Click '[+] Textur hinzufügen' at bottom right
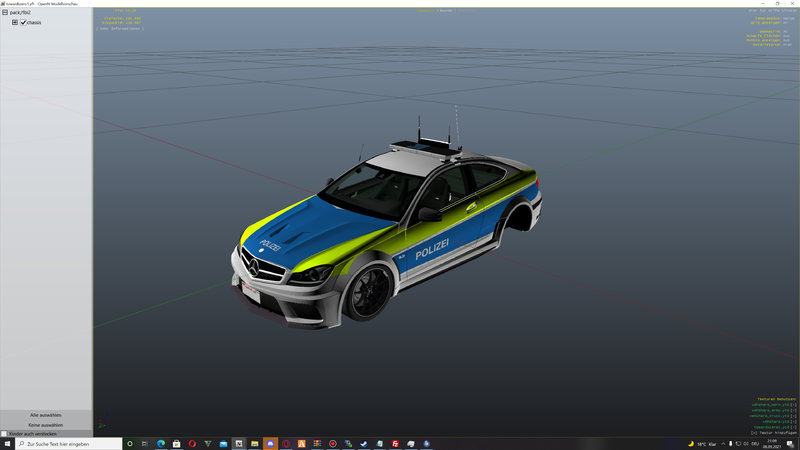 pos(773,433)
